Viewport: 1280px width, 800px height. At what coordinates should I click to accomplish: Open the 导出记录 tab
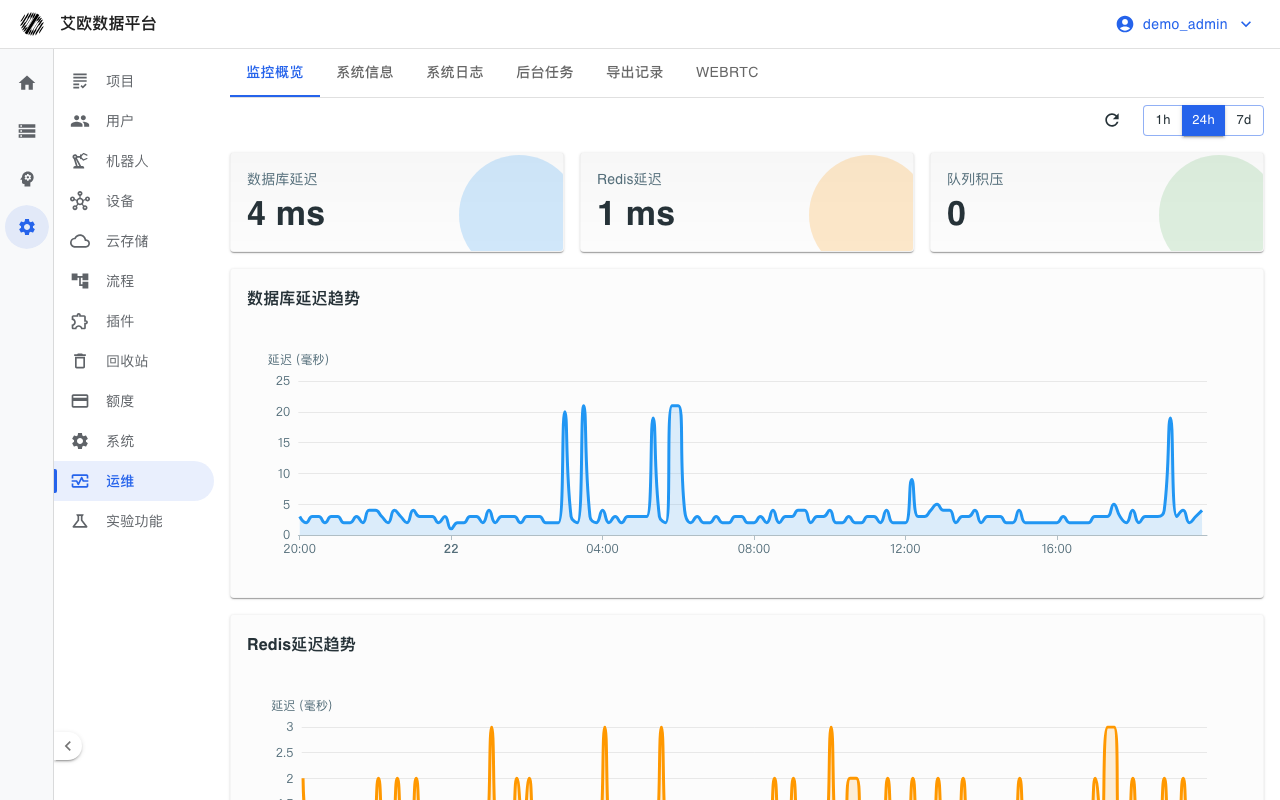click(635, 72)
